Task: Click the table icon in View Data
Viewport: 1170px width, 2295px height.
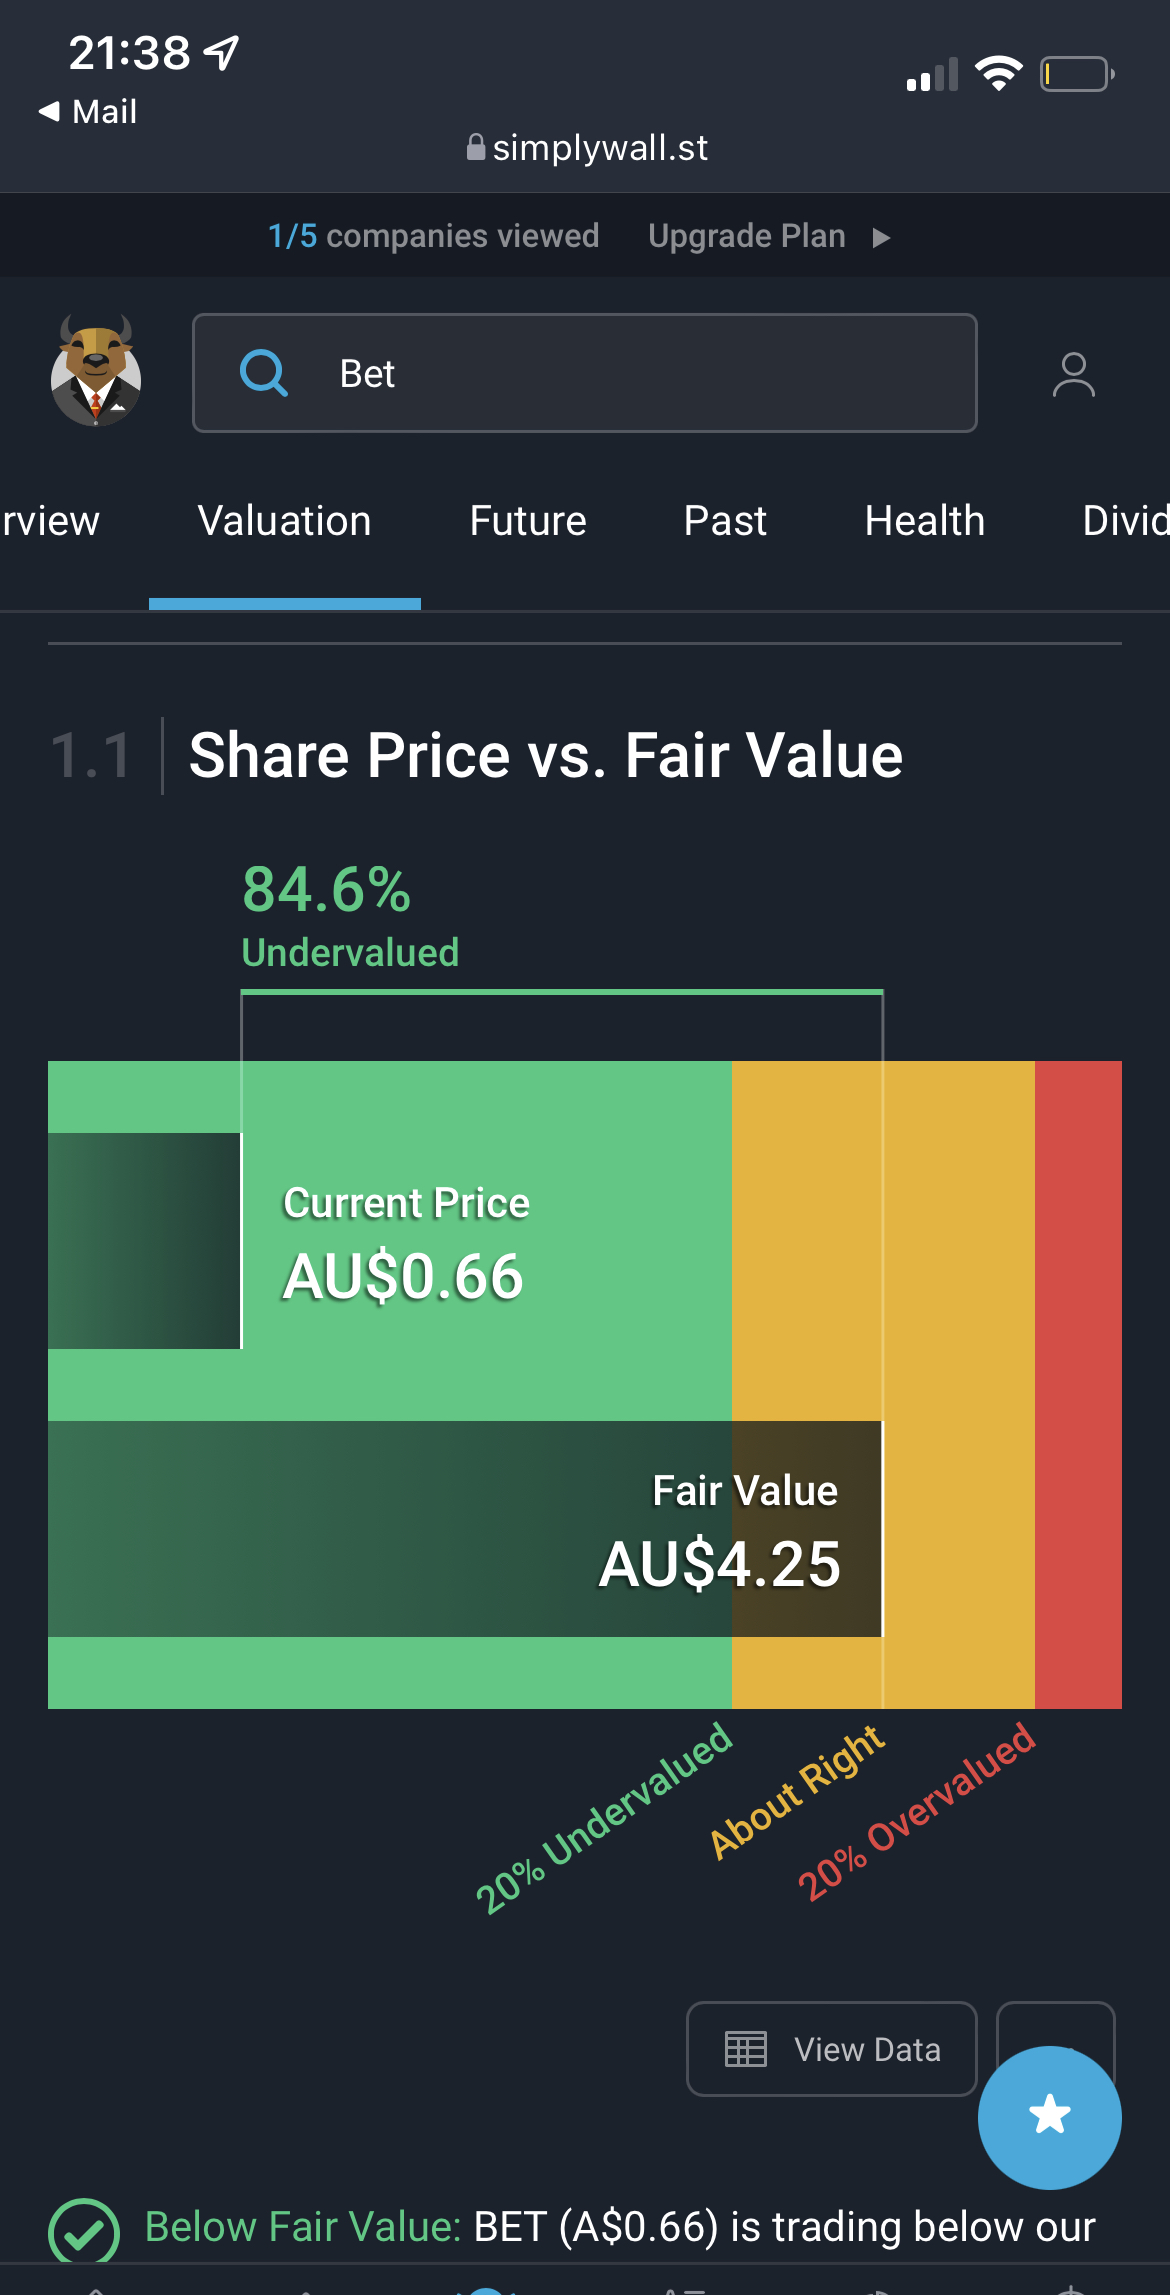Action: [745, 2049]
